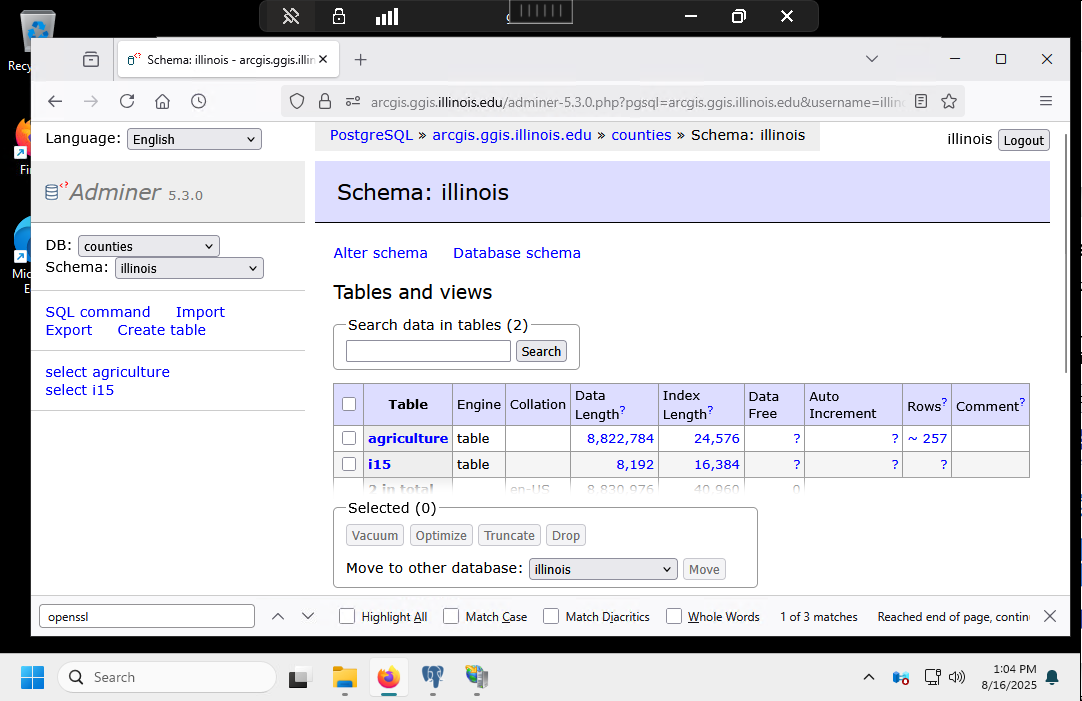This screenshot has height=701, width=1082.
Task: Open the browsing history clock icon
Action: pyautogui.click(x=199, y=101)
